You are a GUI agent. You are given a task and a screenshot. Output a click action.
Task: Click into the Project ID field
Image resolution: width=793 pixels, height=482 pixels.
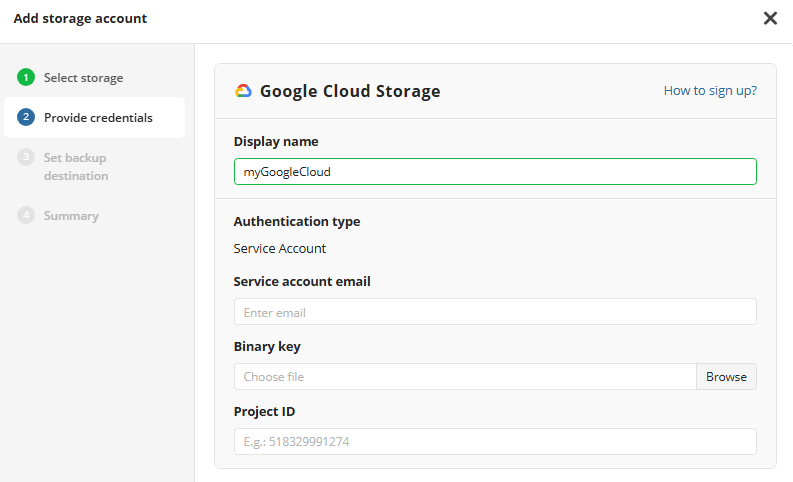click(495, 442)
